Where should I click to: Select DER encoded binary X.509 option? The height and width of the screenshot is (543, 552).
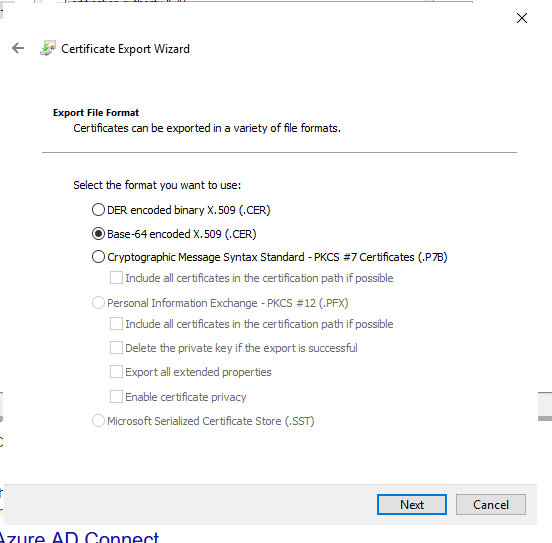coord(98,210)
